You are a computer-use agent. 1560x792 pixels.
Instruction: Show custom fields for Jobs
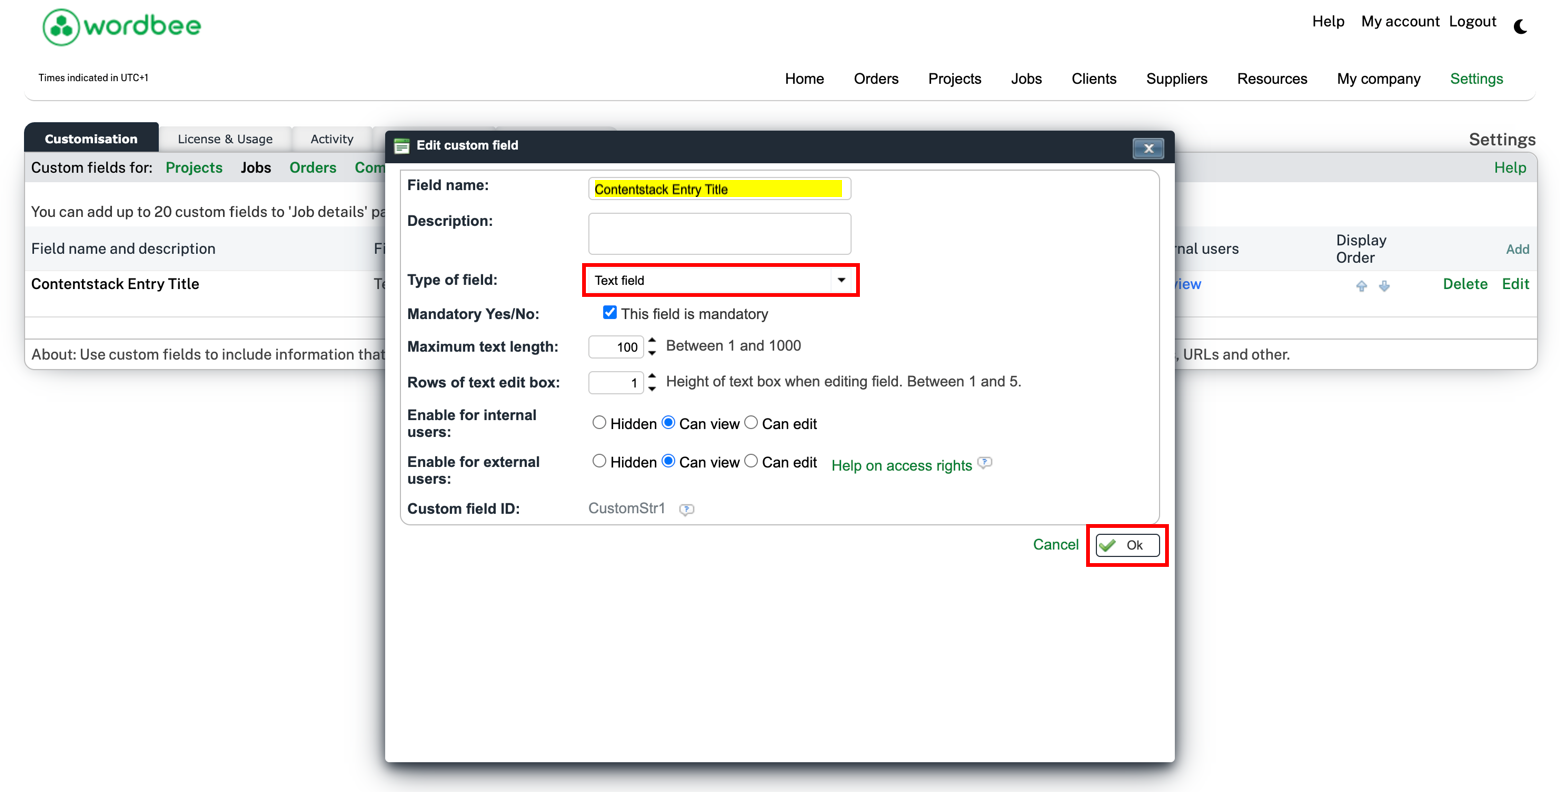pyautogui.click(x=256, y=168)
